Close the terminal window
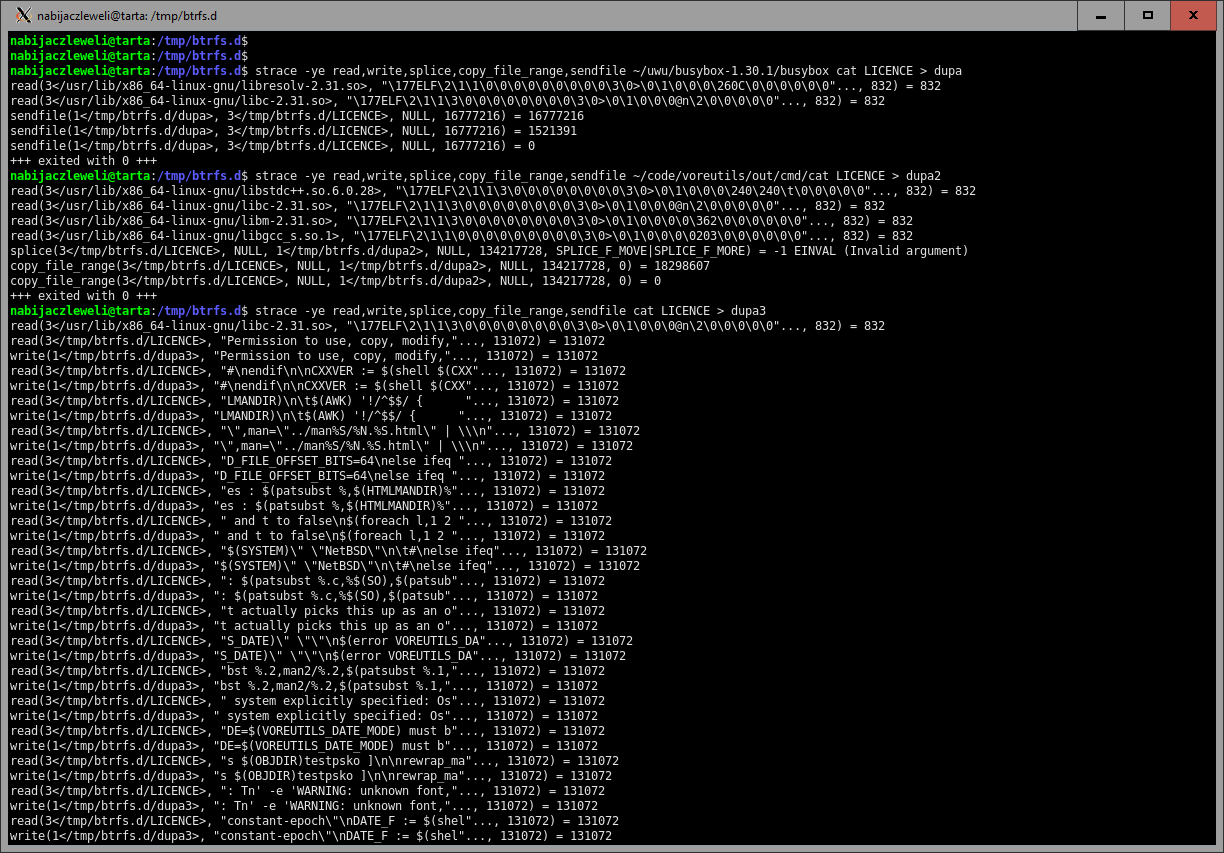Viewport: 1224px width, 853px height. (1194, 15)
